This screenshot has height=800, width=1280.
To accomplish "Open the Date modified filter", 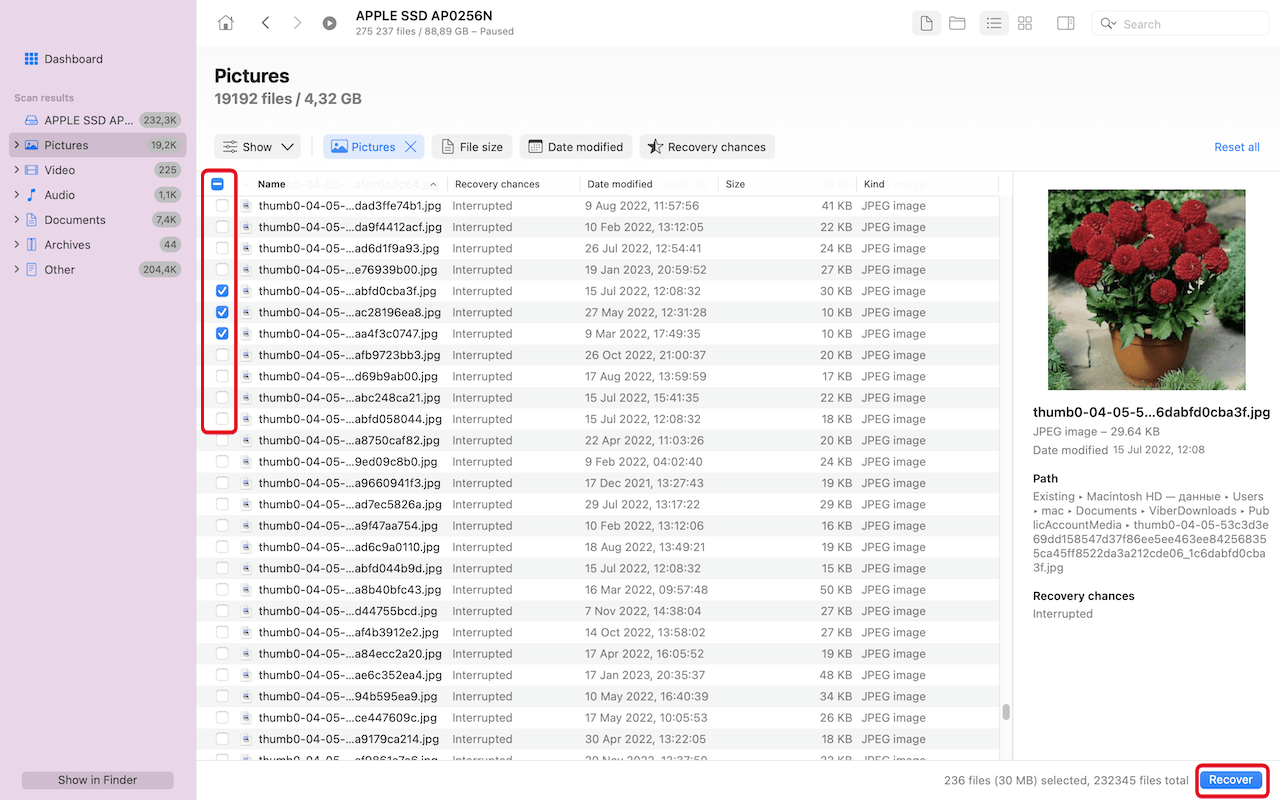I will [576, 147].
